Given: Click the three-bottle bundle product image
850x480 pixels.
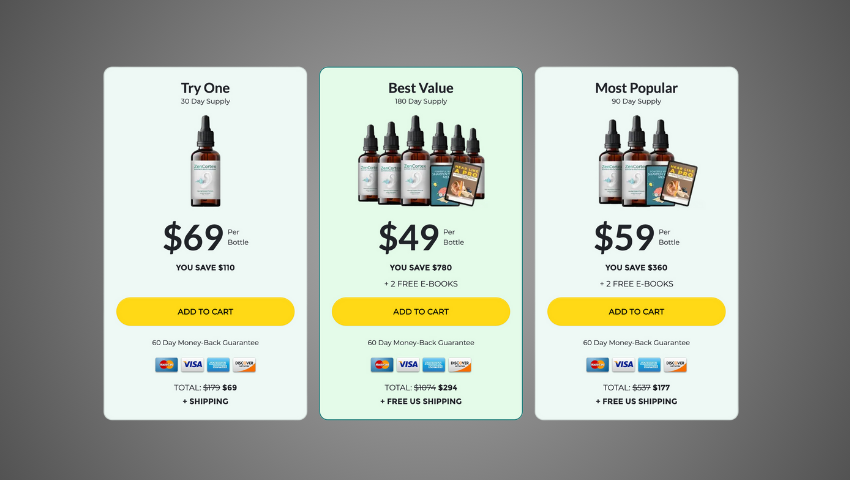Looking at the screenshot, I should click(648, 163).
